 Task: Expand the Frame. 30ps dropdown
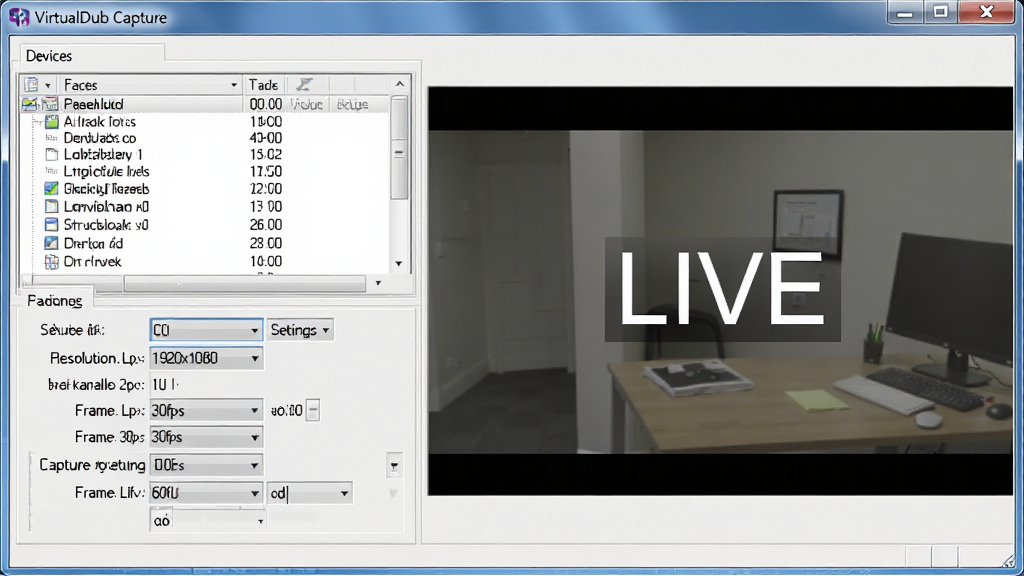(206, 437)
